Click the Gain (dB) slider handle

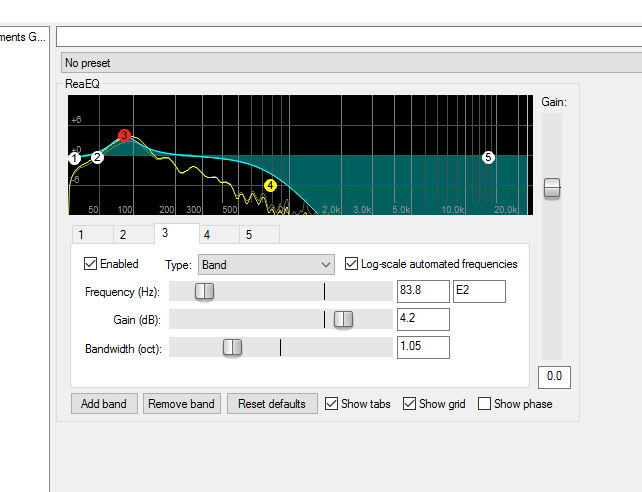[x=343, y=319]
